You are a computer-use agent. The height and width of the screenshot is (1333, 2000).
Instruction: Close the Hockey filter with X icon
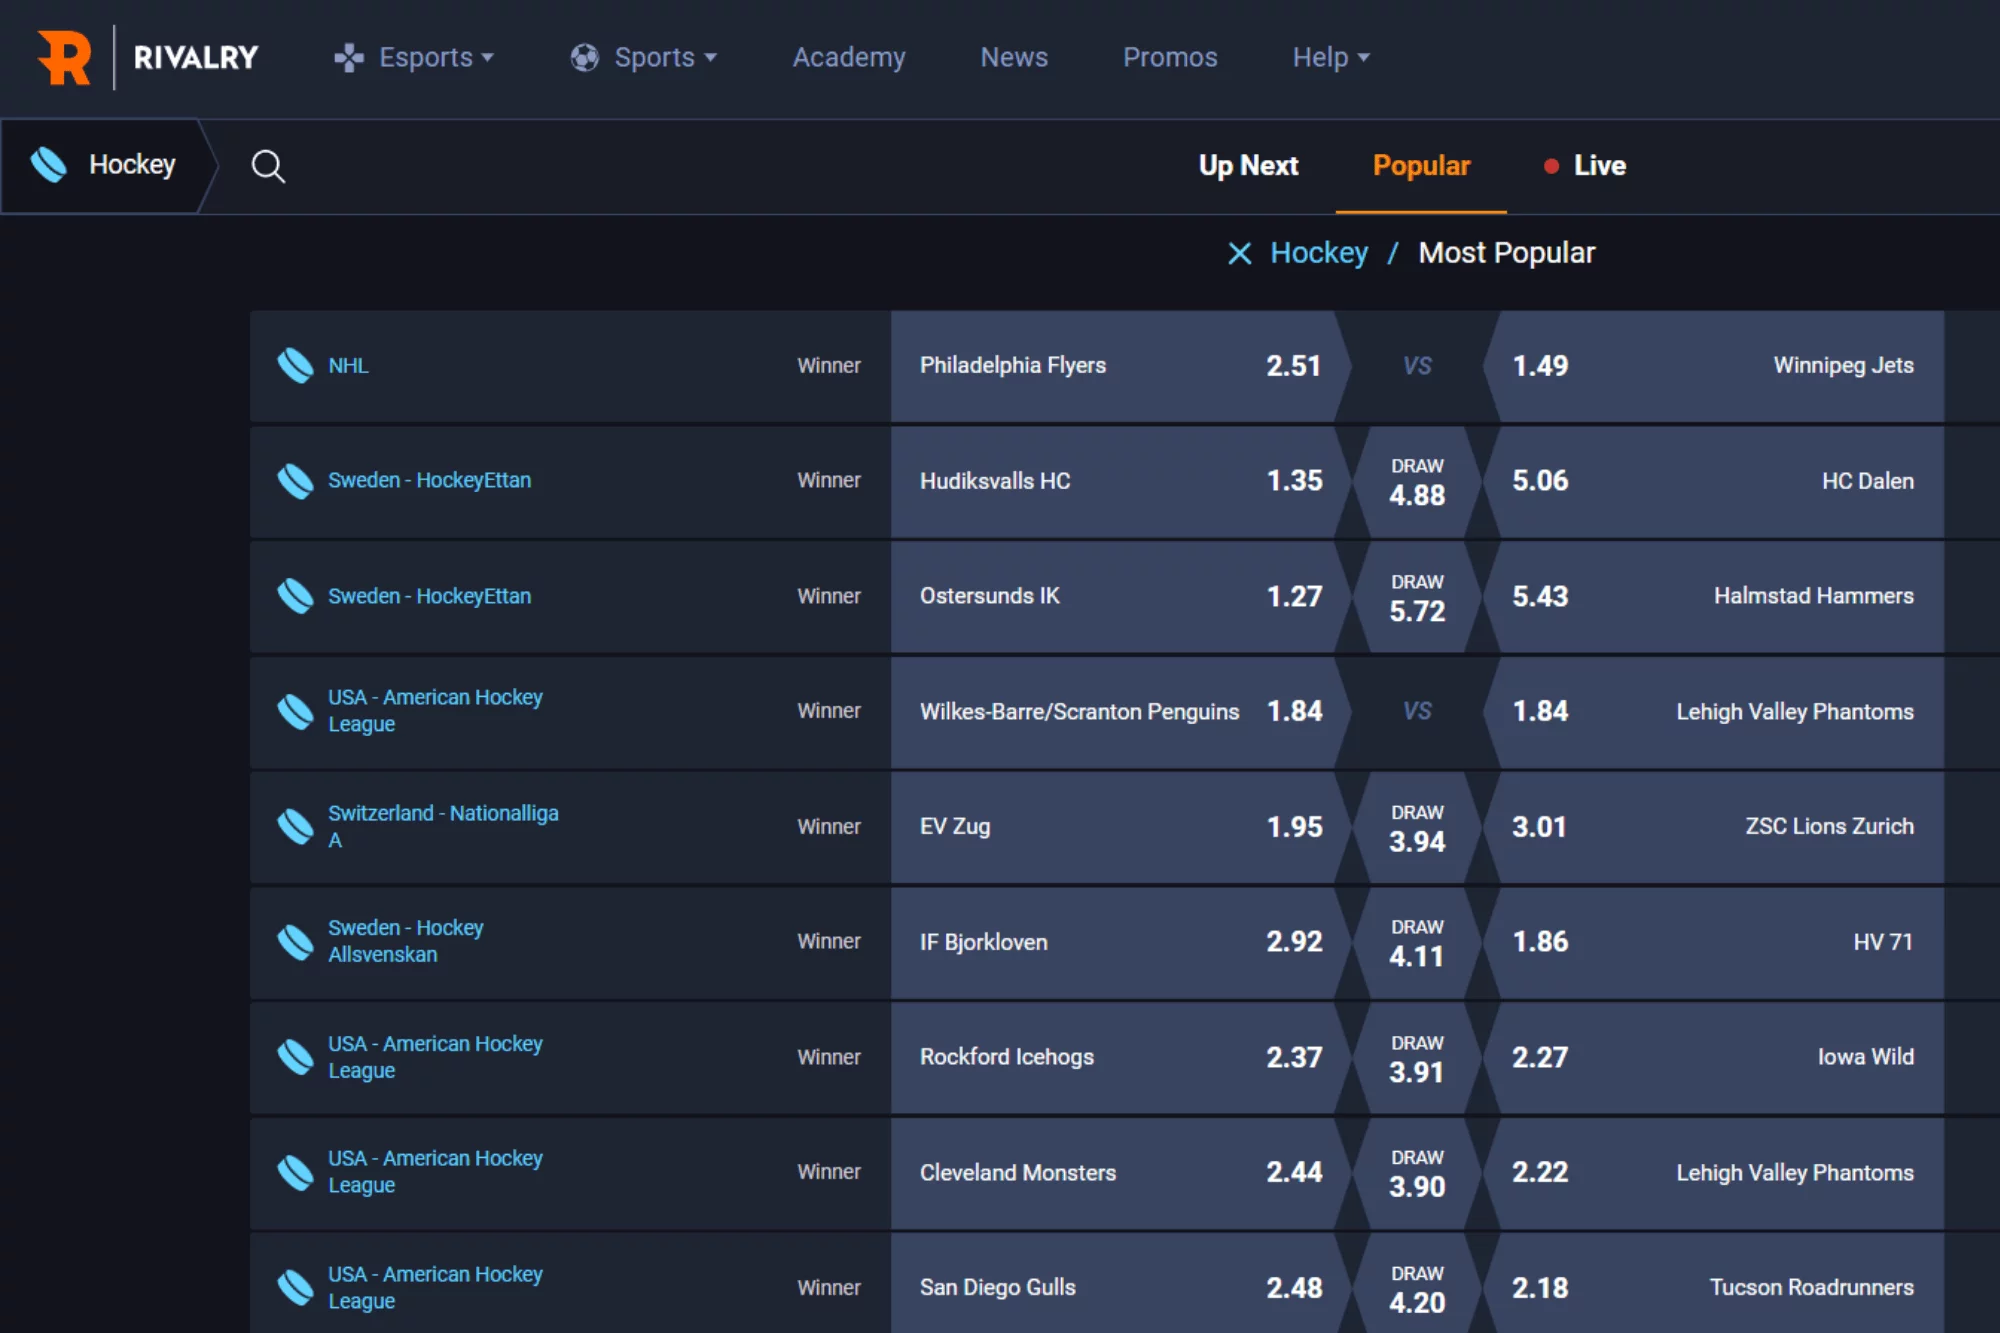tap(1239, 254)
